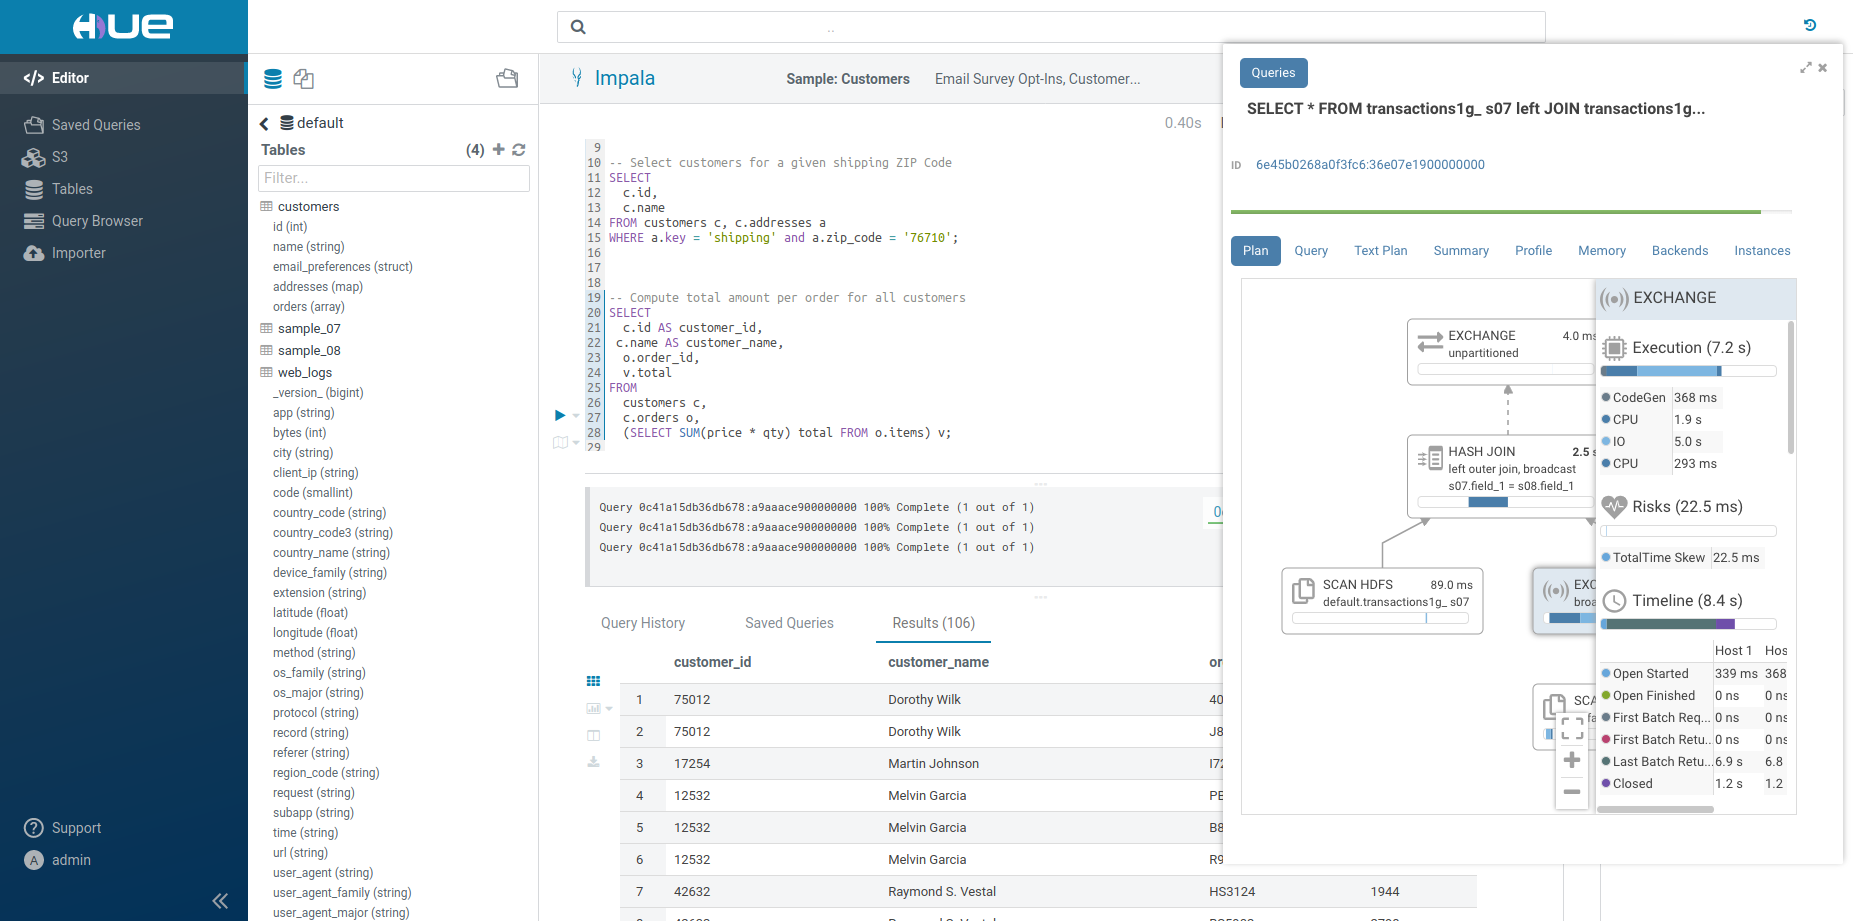
Task: Switch to the Text Plan tab
Action: tap(1380, 250)
